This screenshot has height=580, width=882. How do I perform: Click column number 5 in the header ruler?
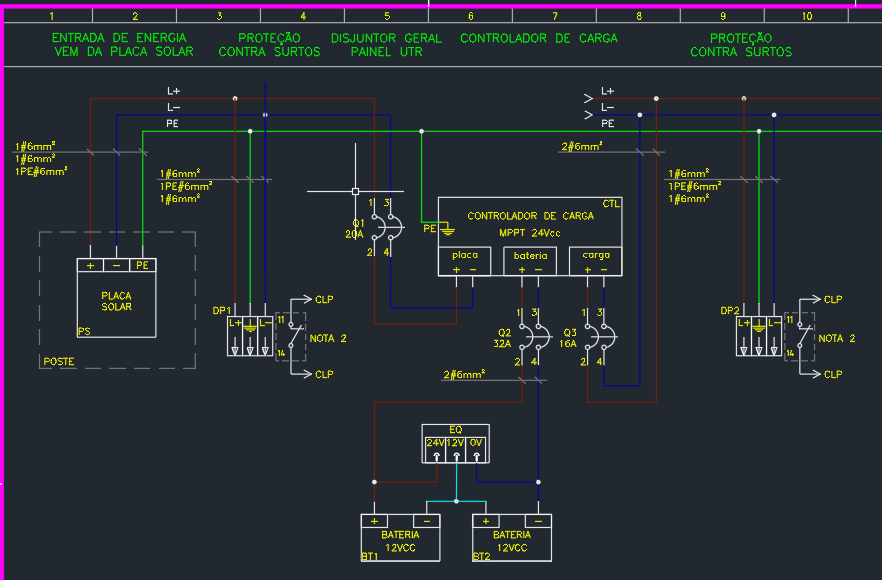387,16
